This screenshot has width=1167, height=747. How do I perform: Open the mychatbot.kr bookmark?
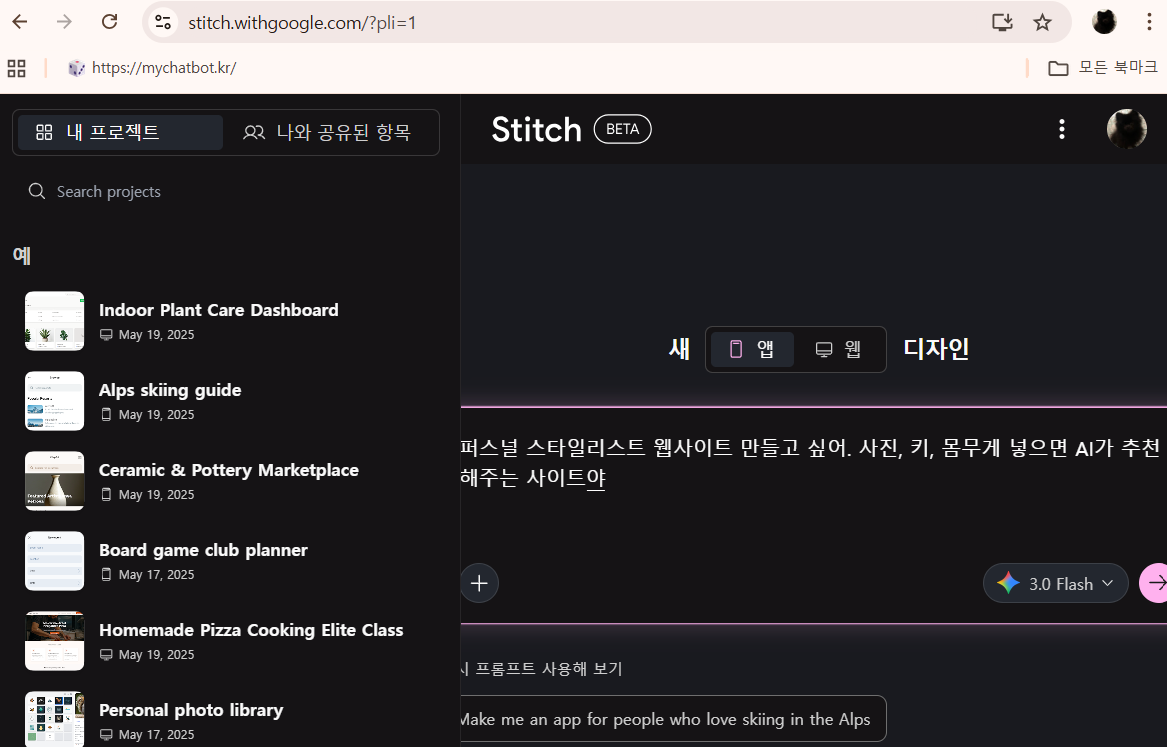click(153, 68)
